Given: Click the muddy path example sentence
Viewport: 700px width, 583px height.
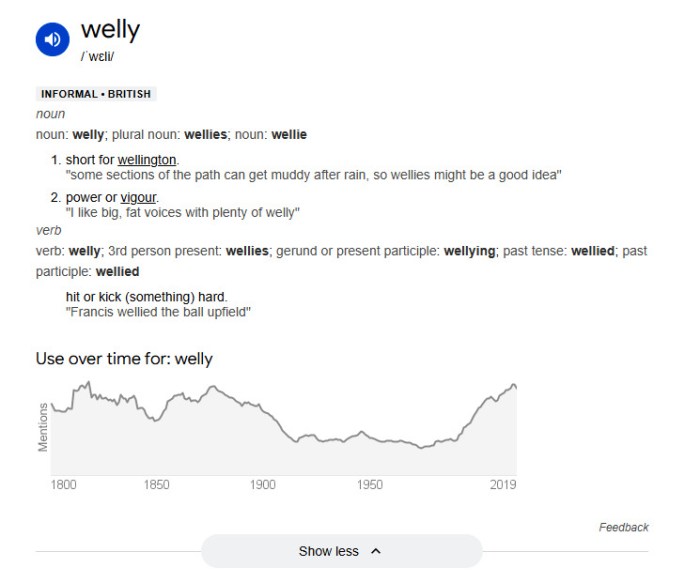Looking at the screenshot, I should pos(313,175).
